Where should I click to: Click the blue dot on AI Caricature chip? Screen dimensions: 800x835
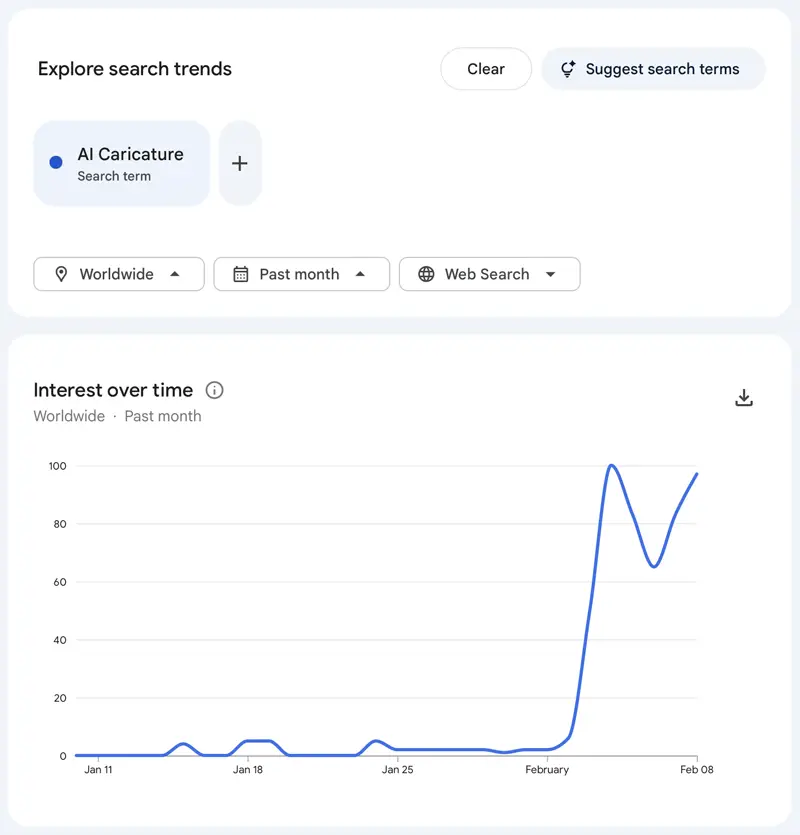tap(55, 162)
